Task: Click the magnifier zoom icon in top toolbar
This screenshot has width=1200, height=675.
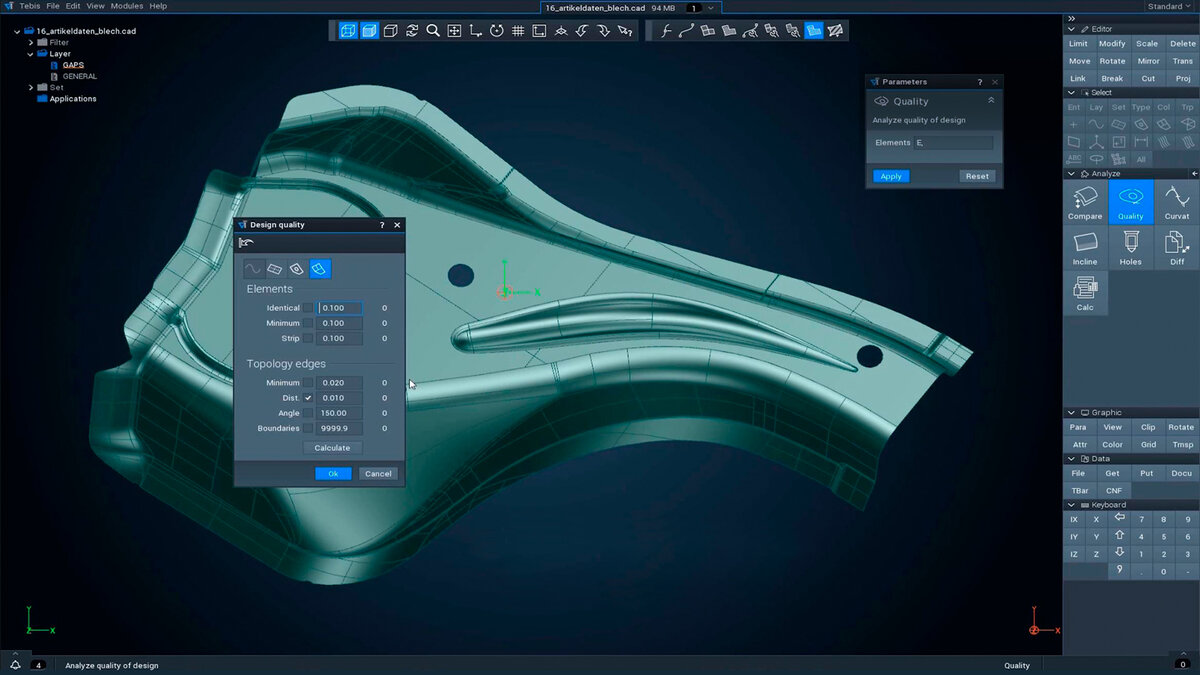Action: click(x=433, y=31)
